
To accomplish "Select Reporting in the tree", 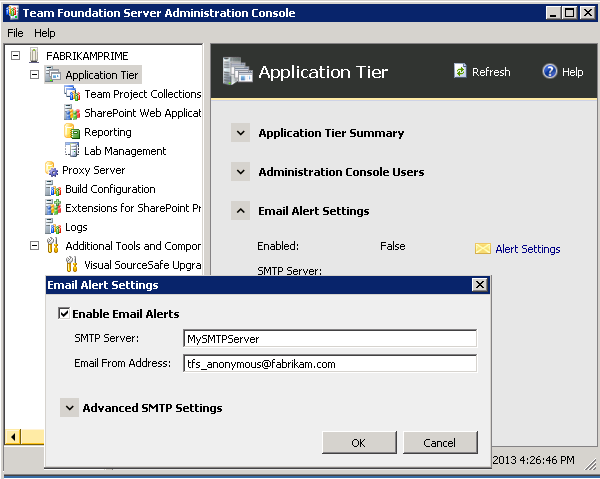I will pos(108,132).
